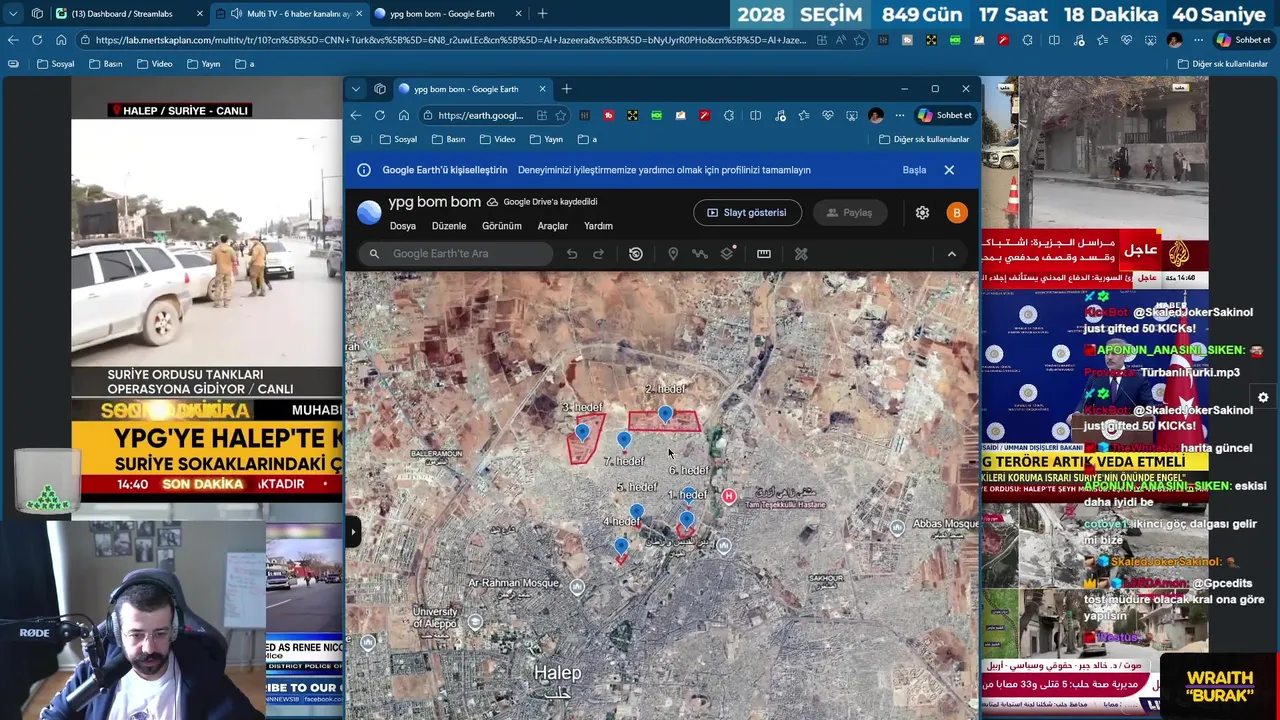Screen dimensions: 1280x720
Task: Click the 4. hedef label on map
Action: pyautogui.click(x=621, y=522)
